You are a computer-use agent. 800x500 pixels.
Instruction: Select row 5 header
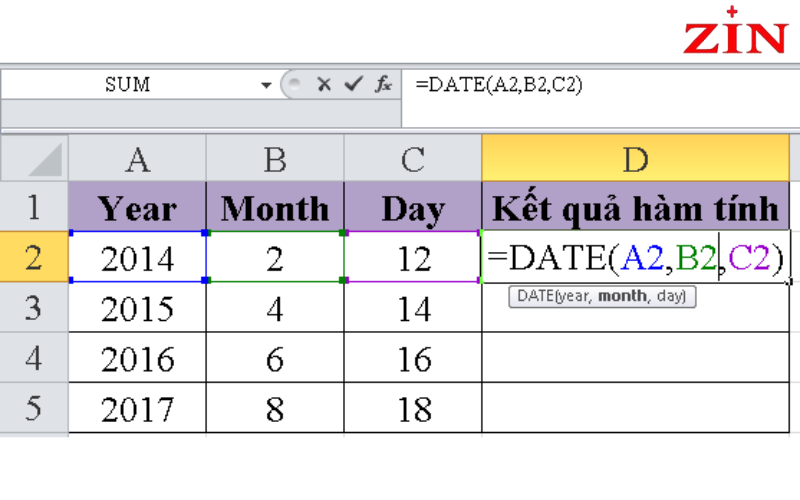(34, 408)
